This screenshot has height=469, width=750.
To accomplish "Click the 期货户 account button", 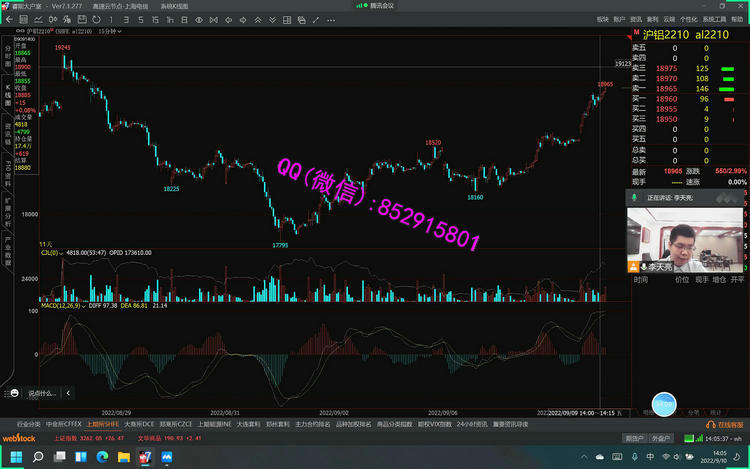I will pyautogui.click(x=633, y=438).
